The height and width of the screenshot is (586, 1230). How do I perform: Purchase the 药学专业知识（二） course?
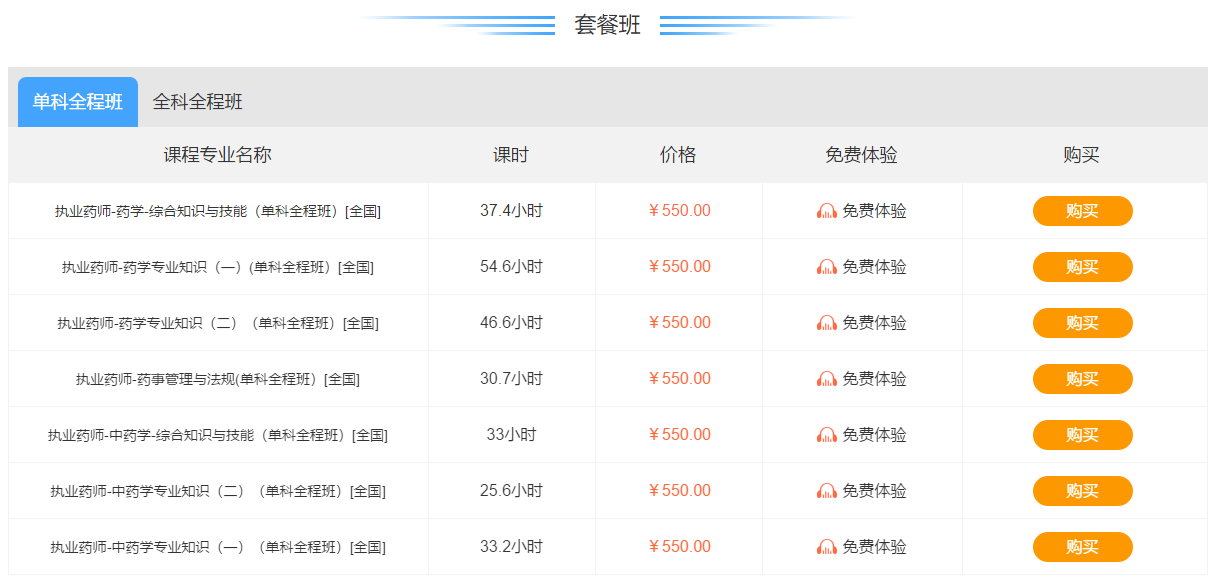[1082, 323]
